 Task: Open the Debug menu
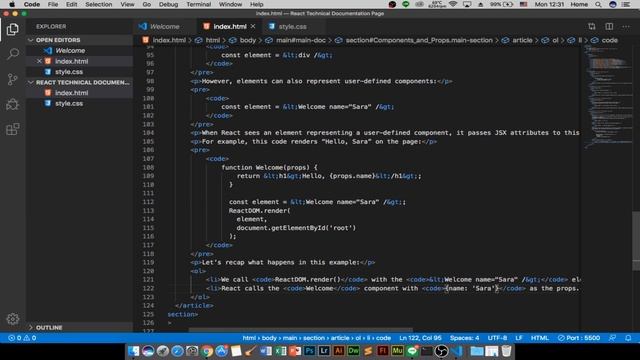169,4
